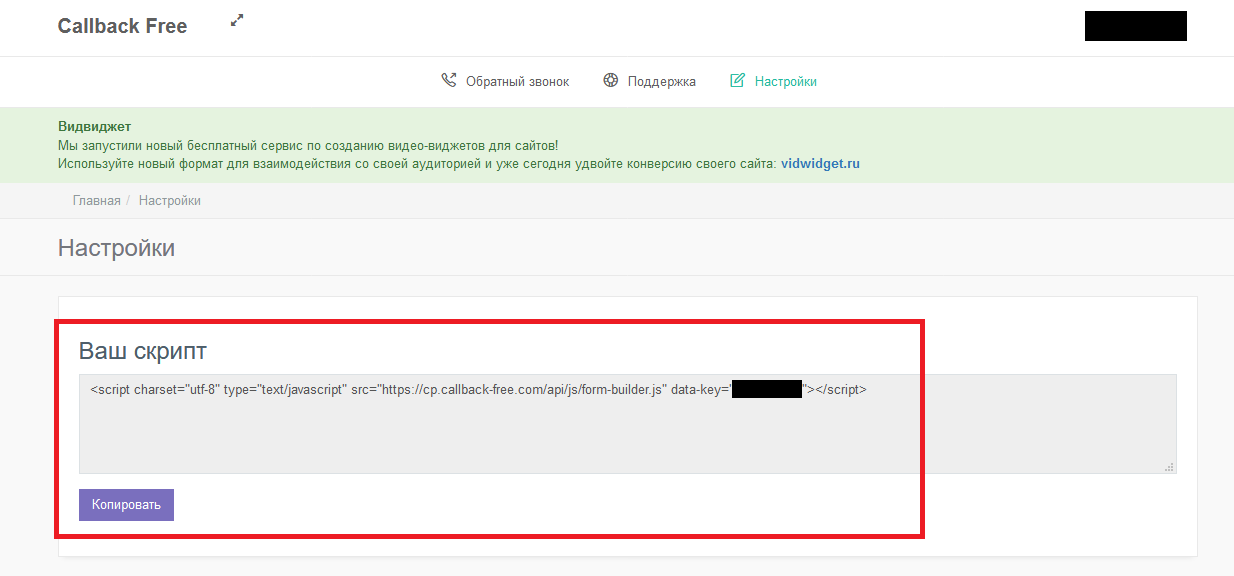Open the vidwidget.ru link
This screenshot has width=1234, height=576.
coord(820,164)
